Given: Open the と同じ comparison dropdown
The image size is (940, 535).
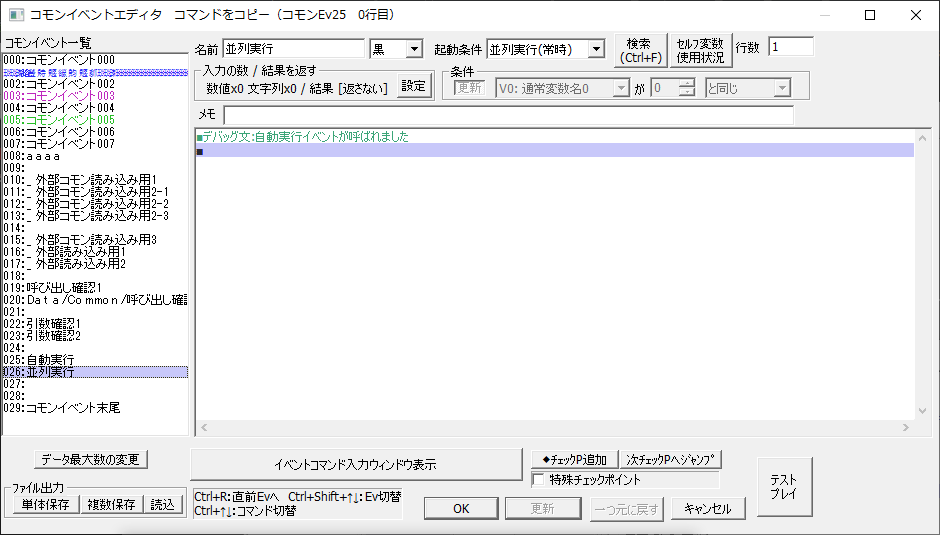Looking at the screenshot, I should click(781, 89).
